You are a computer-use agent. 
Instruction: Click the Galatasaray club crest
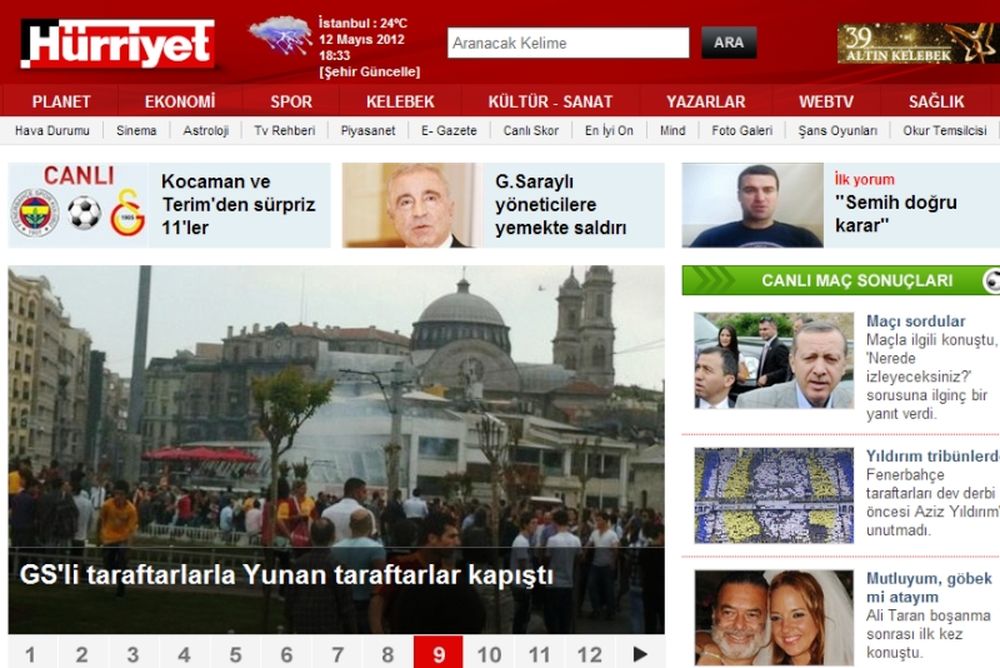point(128,212)
